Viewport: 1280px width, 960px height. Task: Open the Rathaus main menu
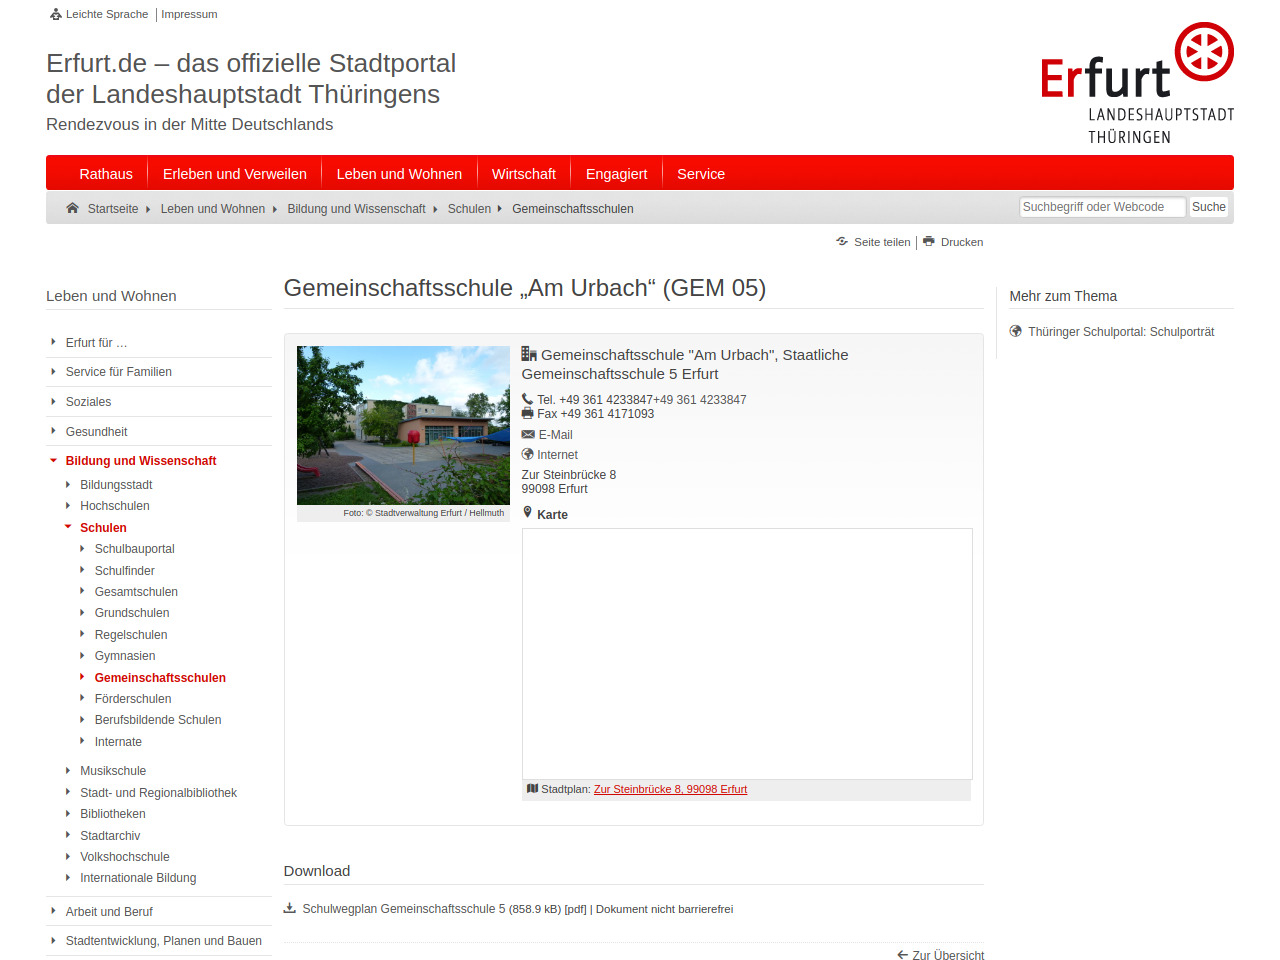tap(106, 174)
